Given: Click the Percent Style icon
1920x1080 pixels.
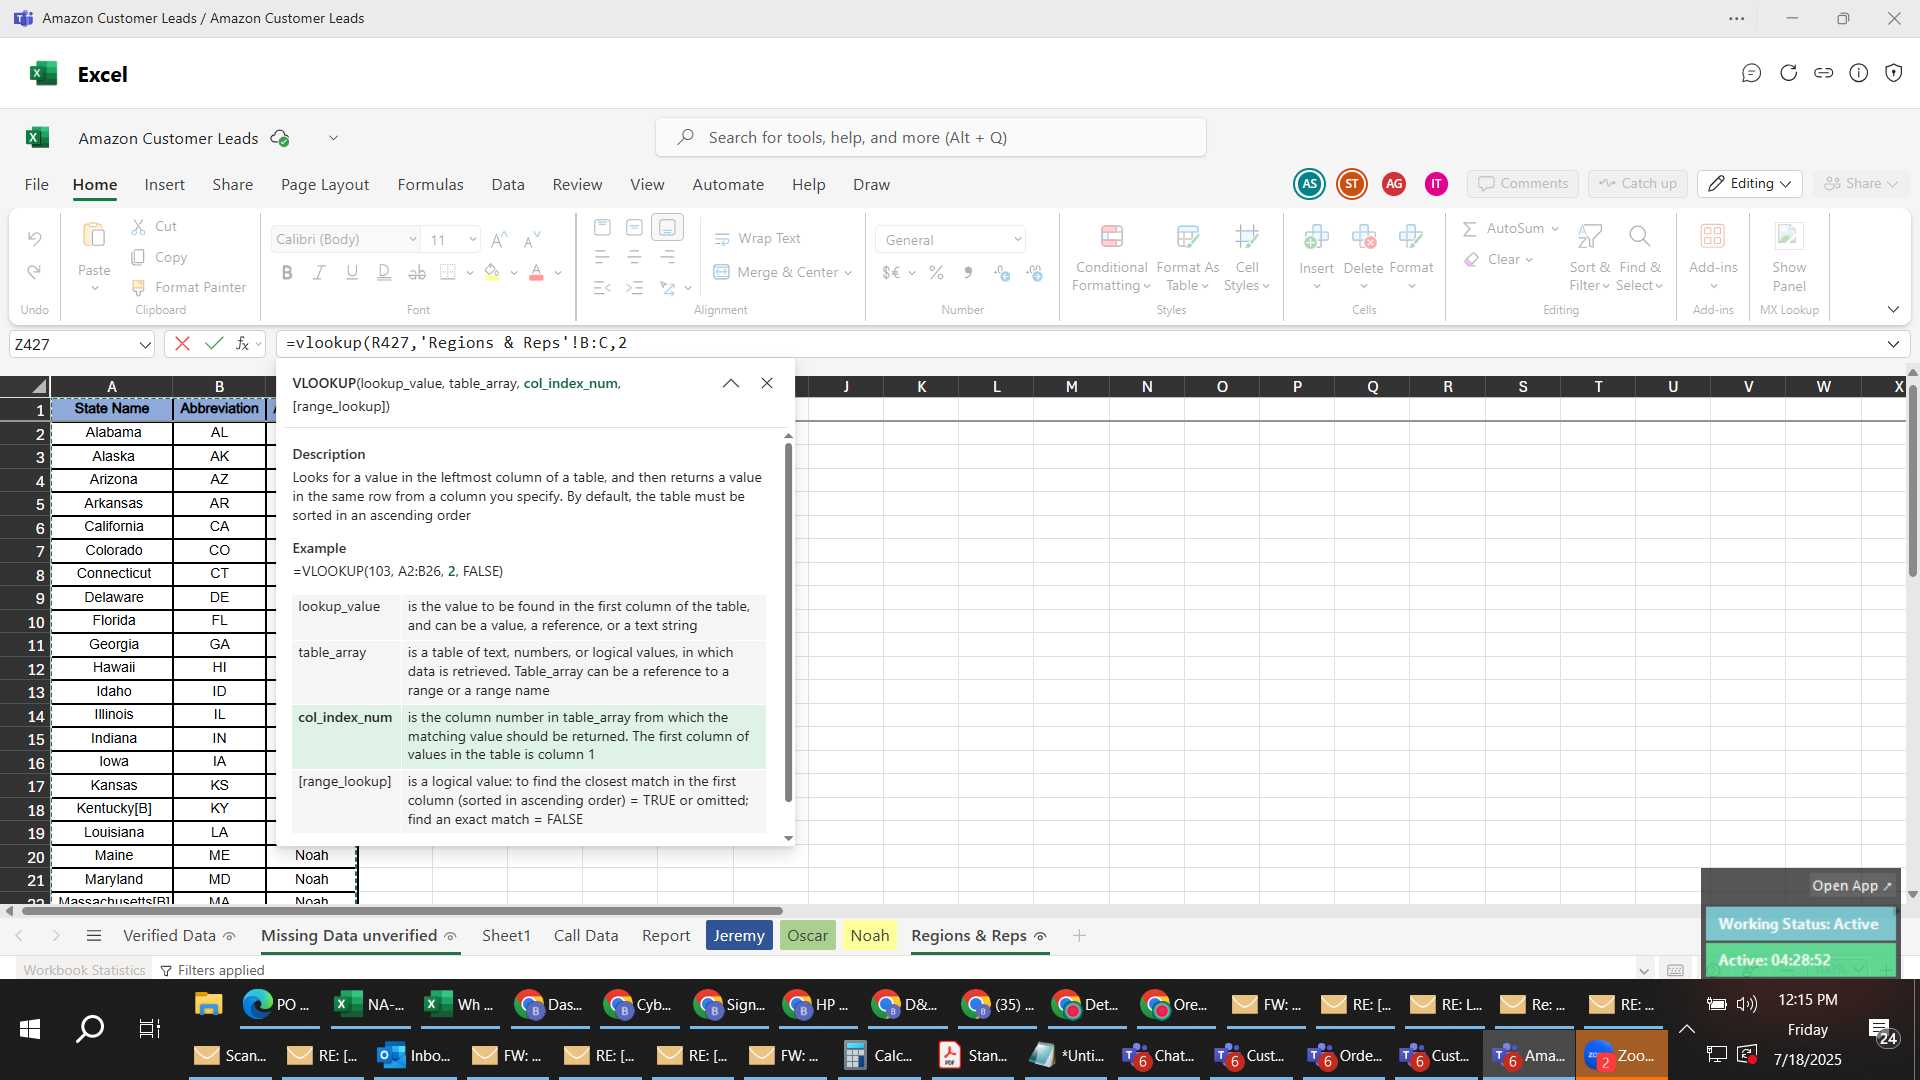Looking at the screenshot, I should (936, 272).
